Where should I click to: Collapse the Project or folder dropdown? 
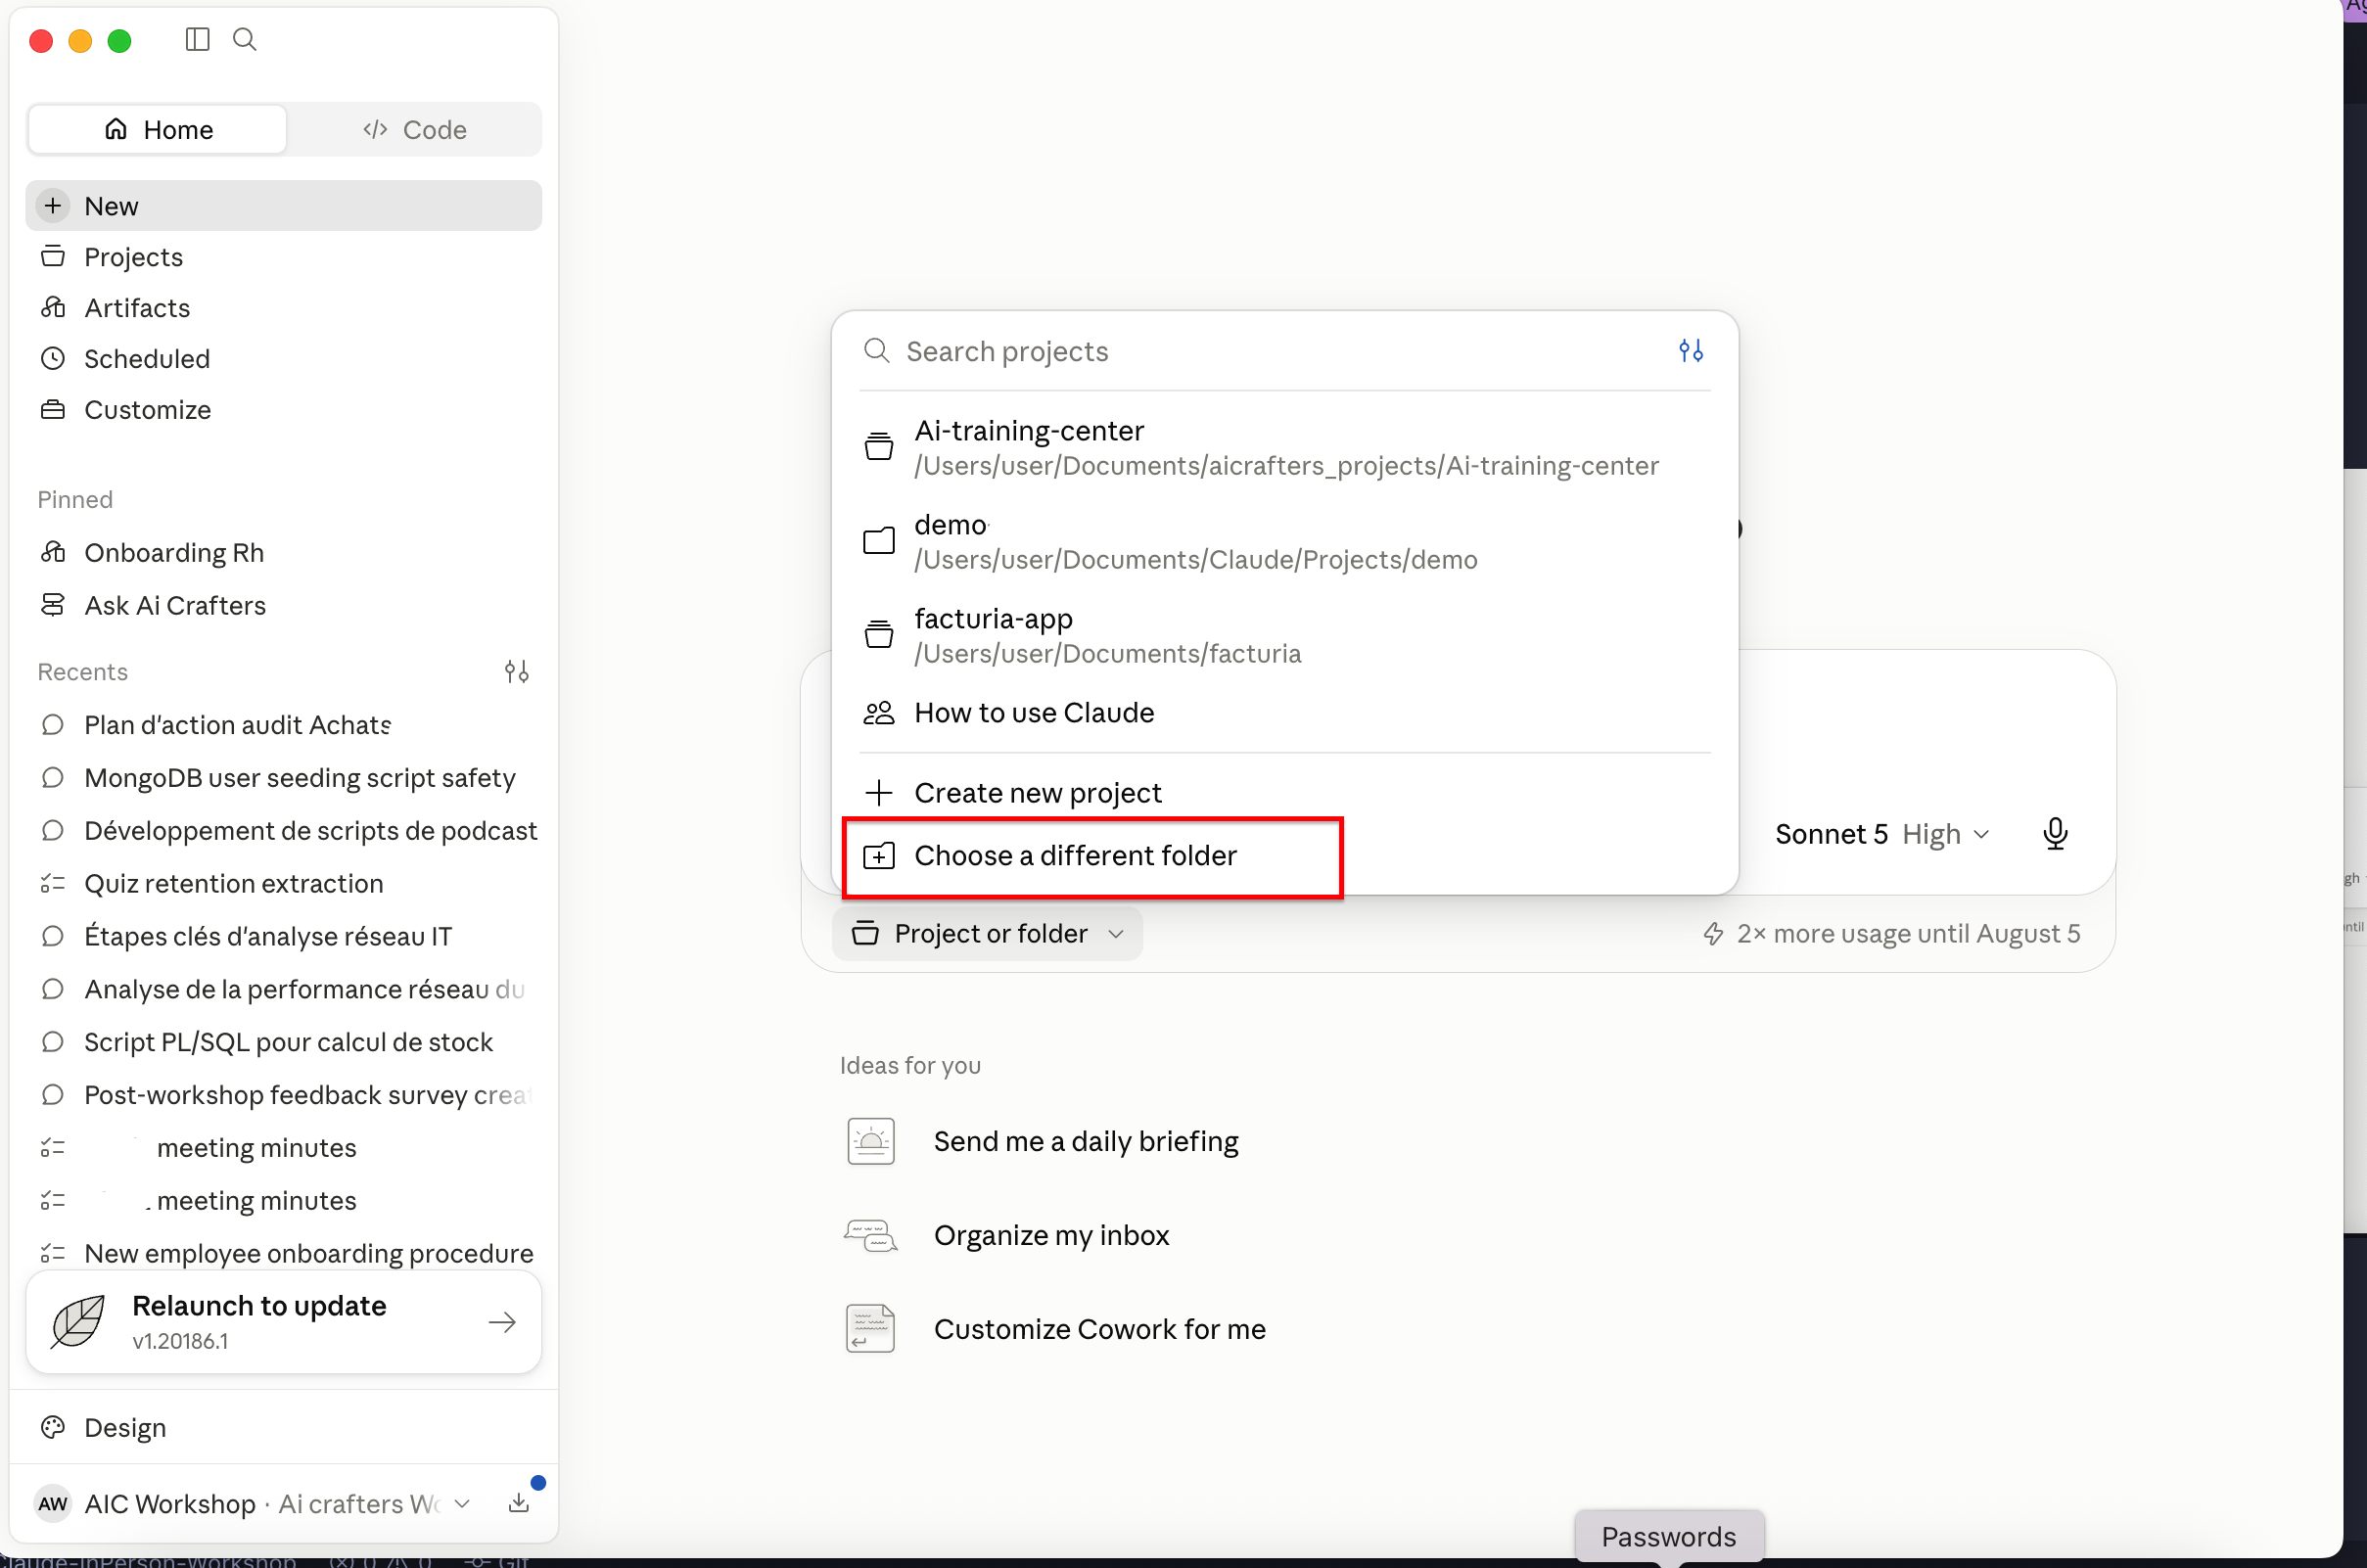click(988, 934)
